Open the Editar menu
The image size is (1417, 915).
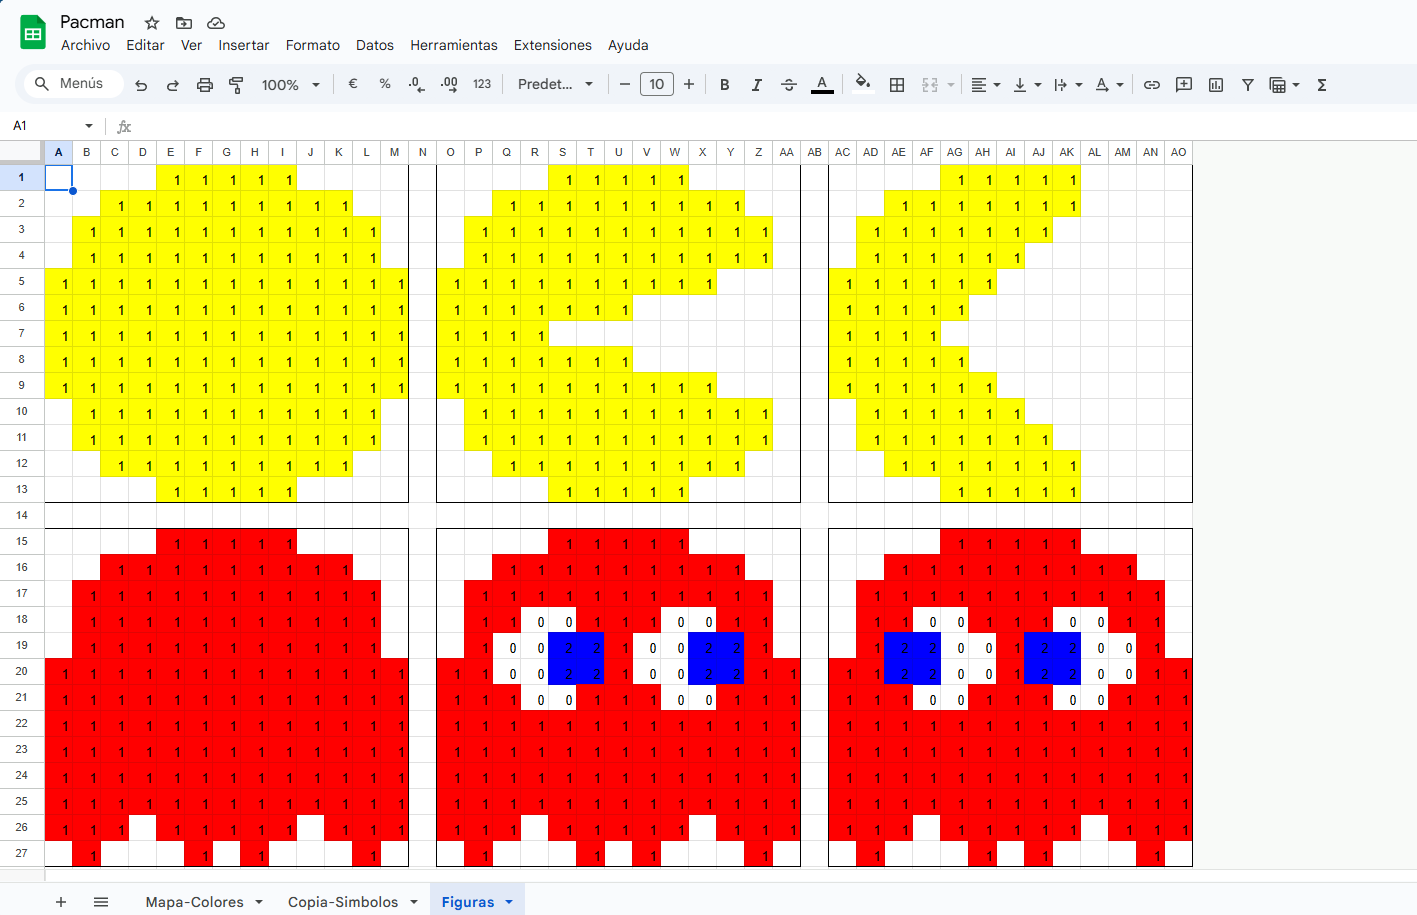click(x=145, y=45)
